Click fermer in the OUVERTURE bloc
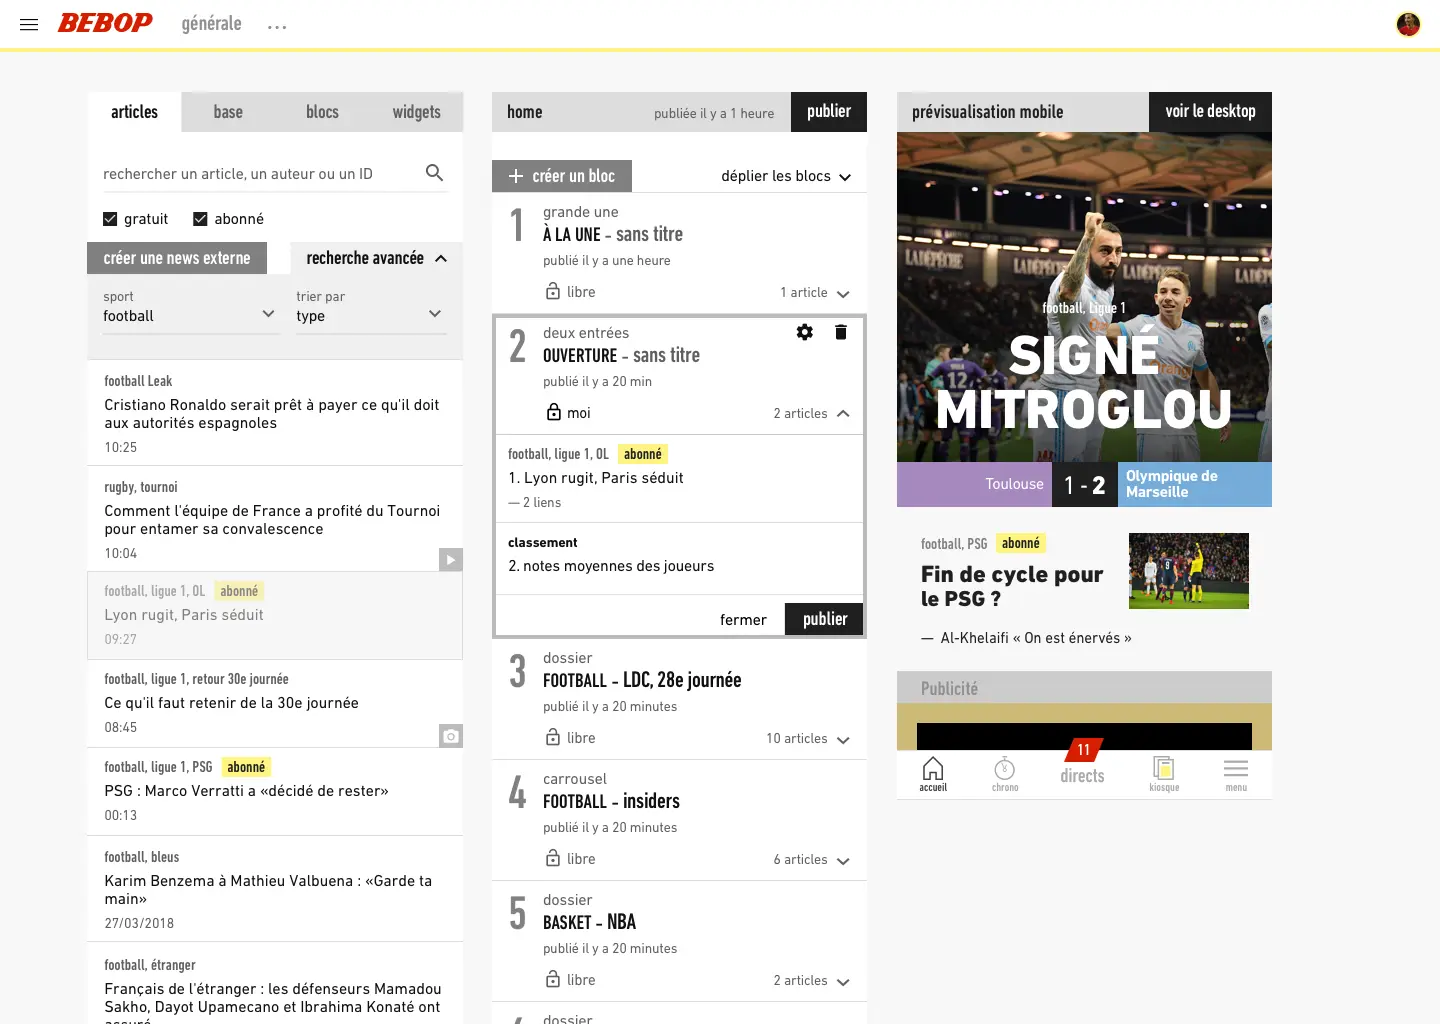This screenshot has width=1440, height=1024. click(x=743, y=620)
